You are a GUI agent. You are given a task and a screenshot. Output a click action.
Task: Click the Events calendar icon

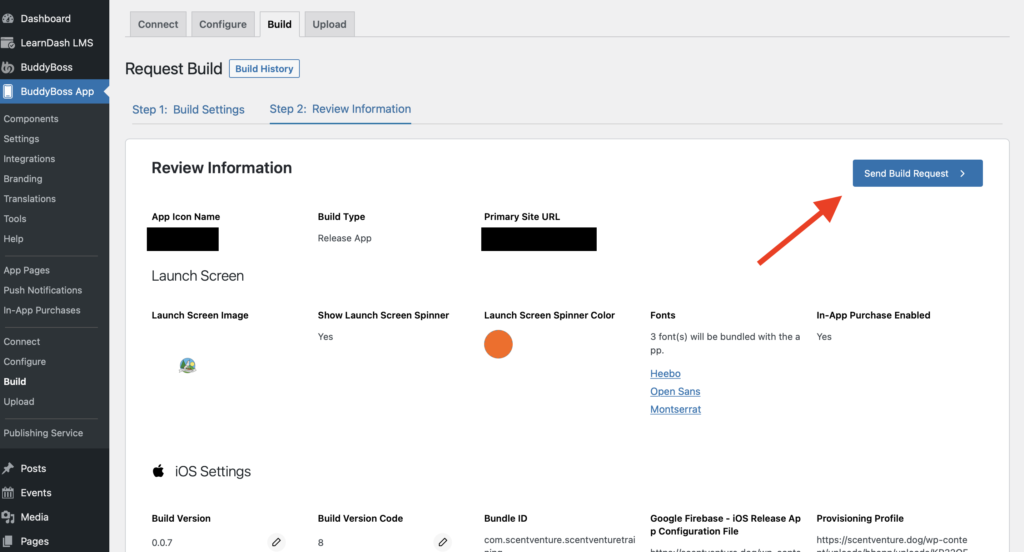tap(9, 493)
